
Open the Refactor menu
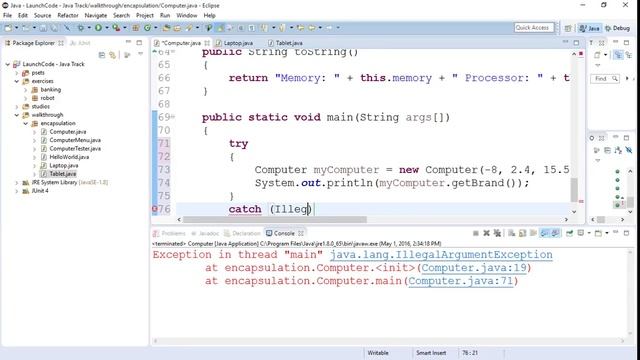pyautogui.click(x=68, y=16)
